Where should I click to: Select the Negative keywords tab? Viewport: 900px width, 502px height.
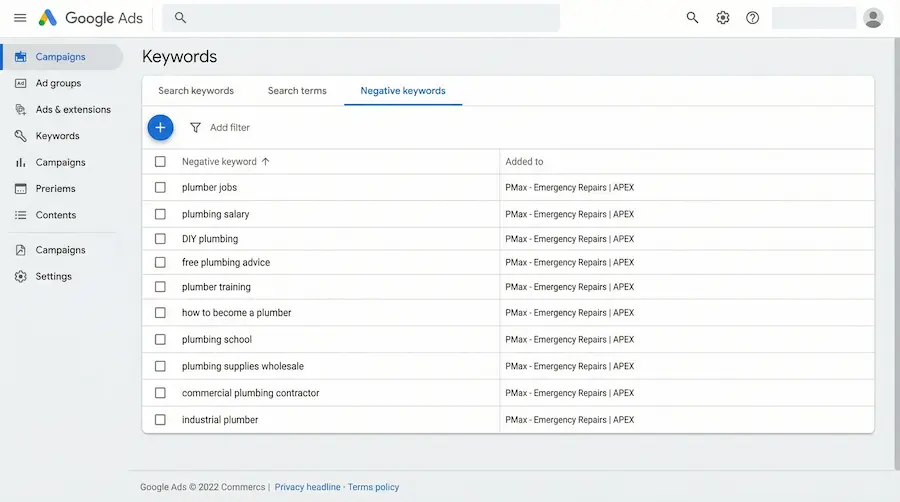pyautogui.click(x=403, y=91)
